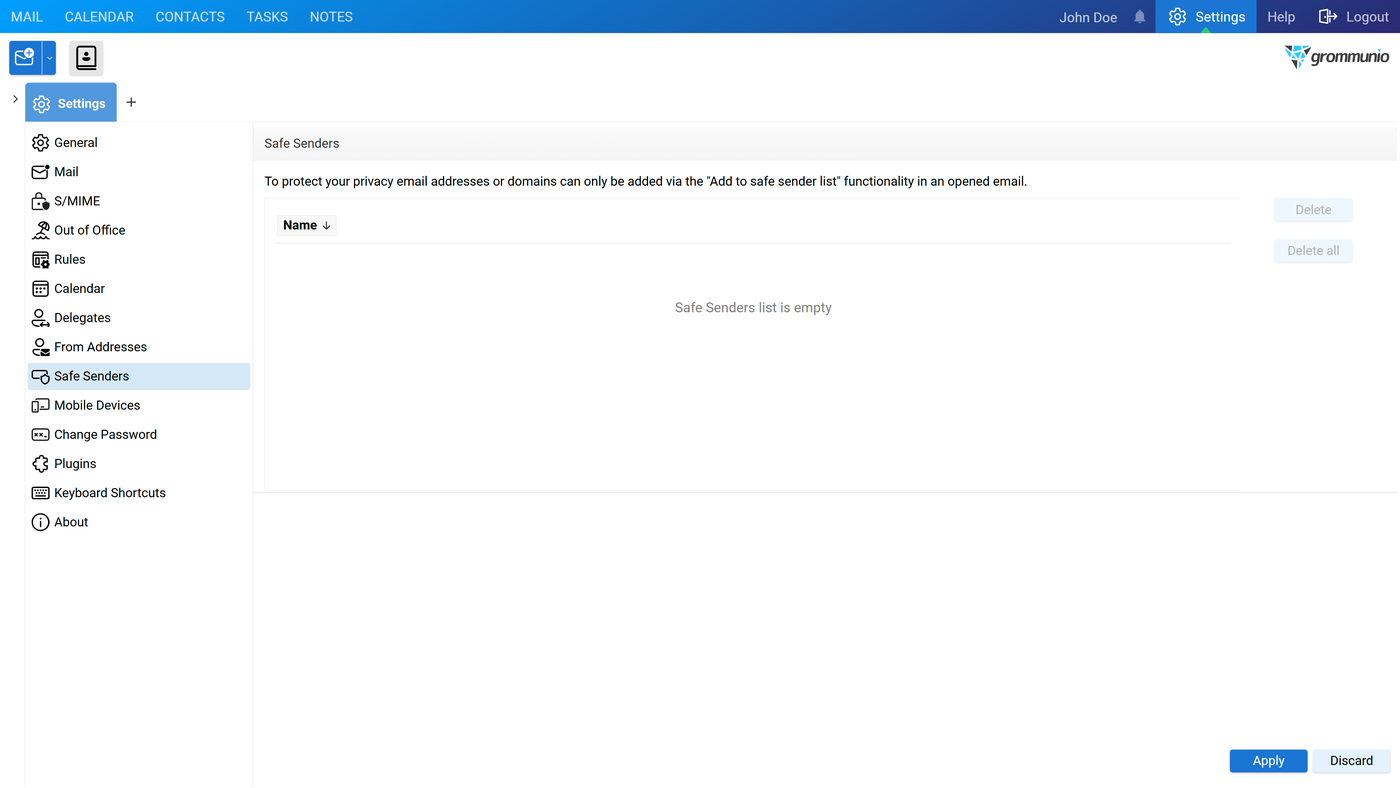Click the Out of Office beach icon
Image resolution: width=1400 pixels, height=788 pixels.
[40, 230]
